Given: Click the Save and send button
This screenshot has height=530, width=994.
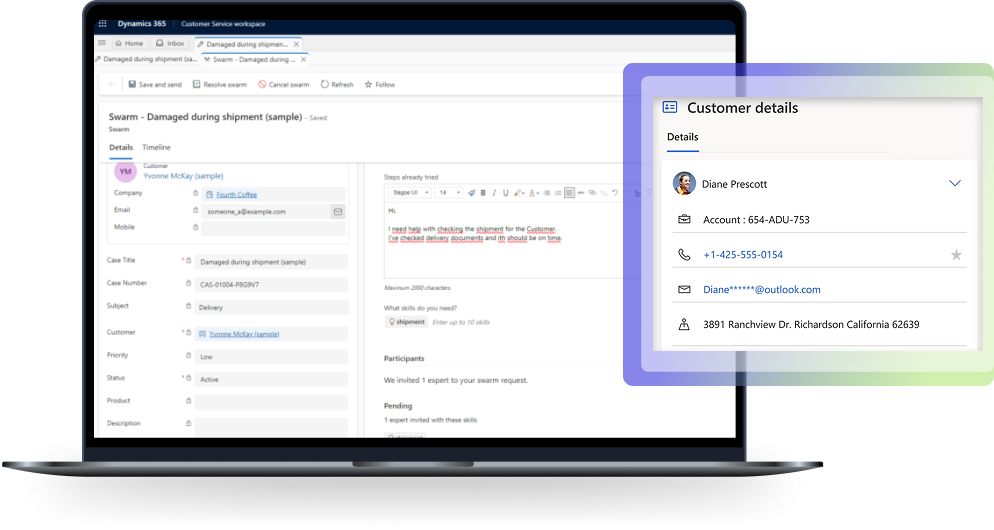Looking at the screenshot, I should click(x=155, y=85).
